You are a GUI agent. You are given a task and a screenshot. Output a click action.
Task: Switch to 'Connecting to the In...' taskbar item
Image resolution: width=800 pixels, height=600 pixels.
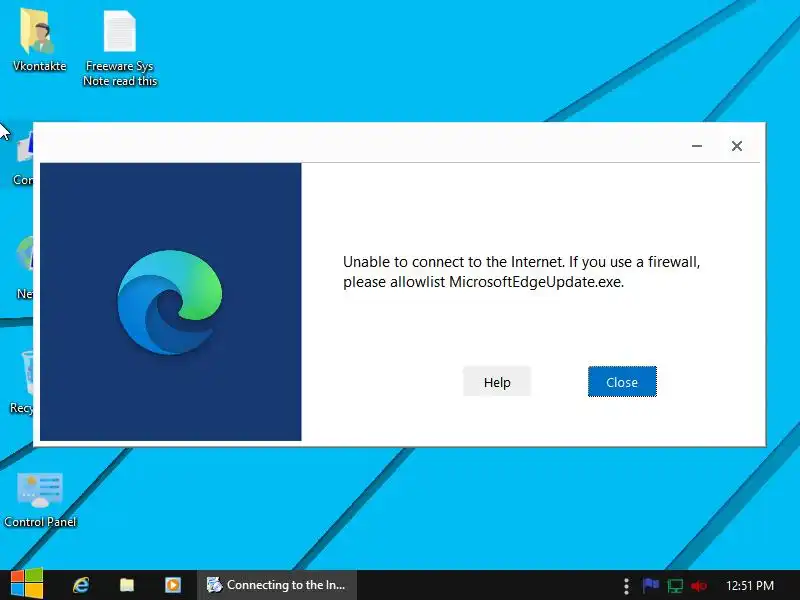(x=277, y=585)
